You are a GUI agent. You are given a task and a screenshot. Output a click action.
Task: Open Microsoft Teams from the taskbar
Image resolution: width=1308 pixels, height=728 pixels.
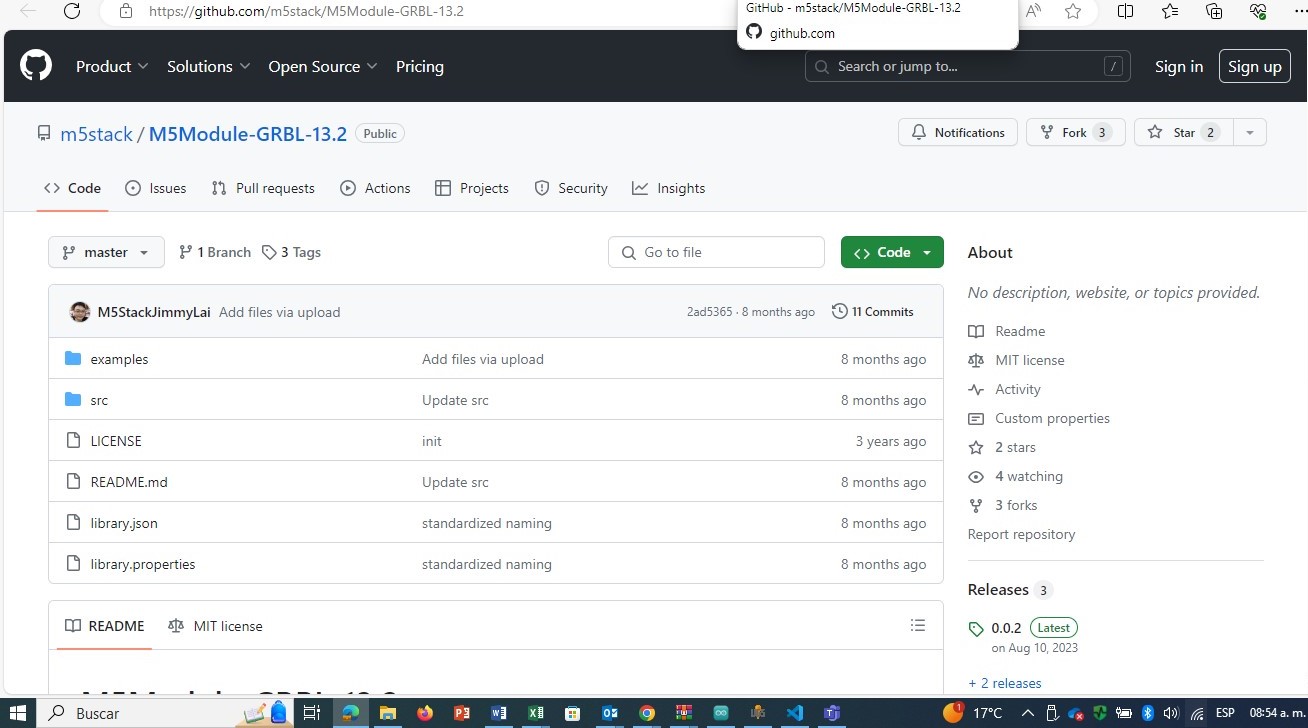(832, 713)
